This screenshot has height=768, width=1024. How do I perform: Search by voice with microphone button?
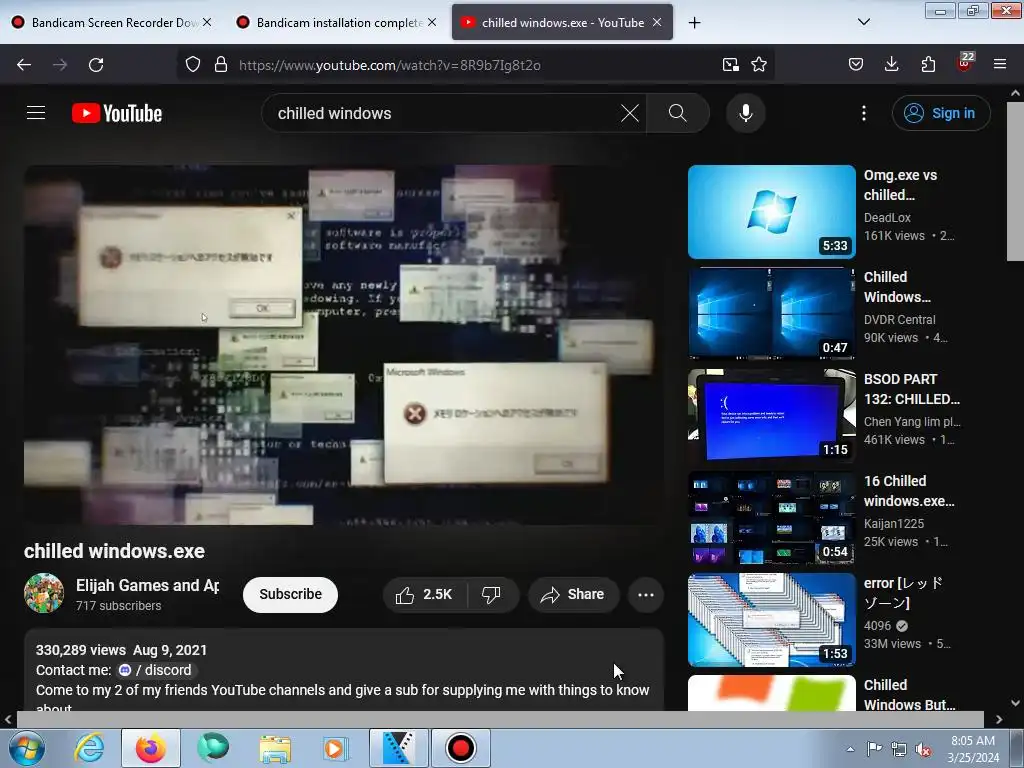point(745,113)
